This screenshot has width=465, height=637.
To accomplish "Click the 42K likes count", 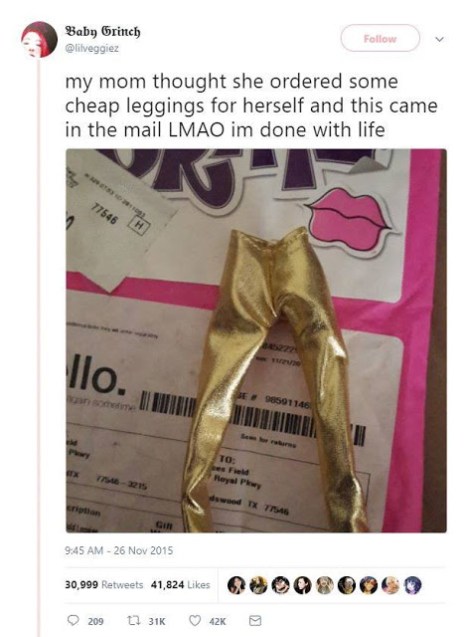I will click(218, 621).
